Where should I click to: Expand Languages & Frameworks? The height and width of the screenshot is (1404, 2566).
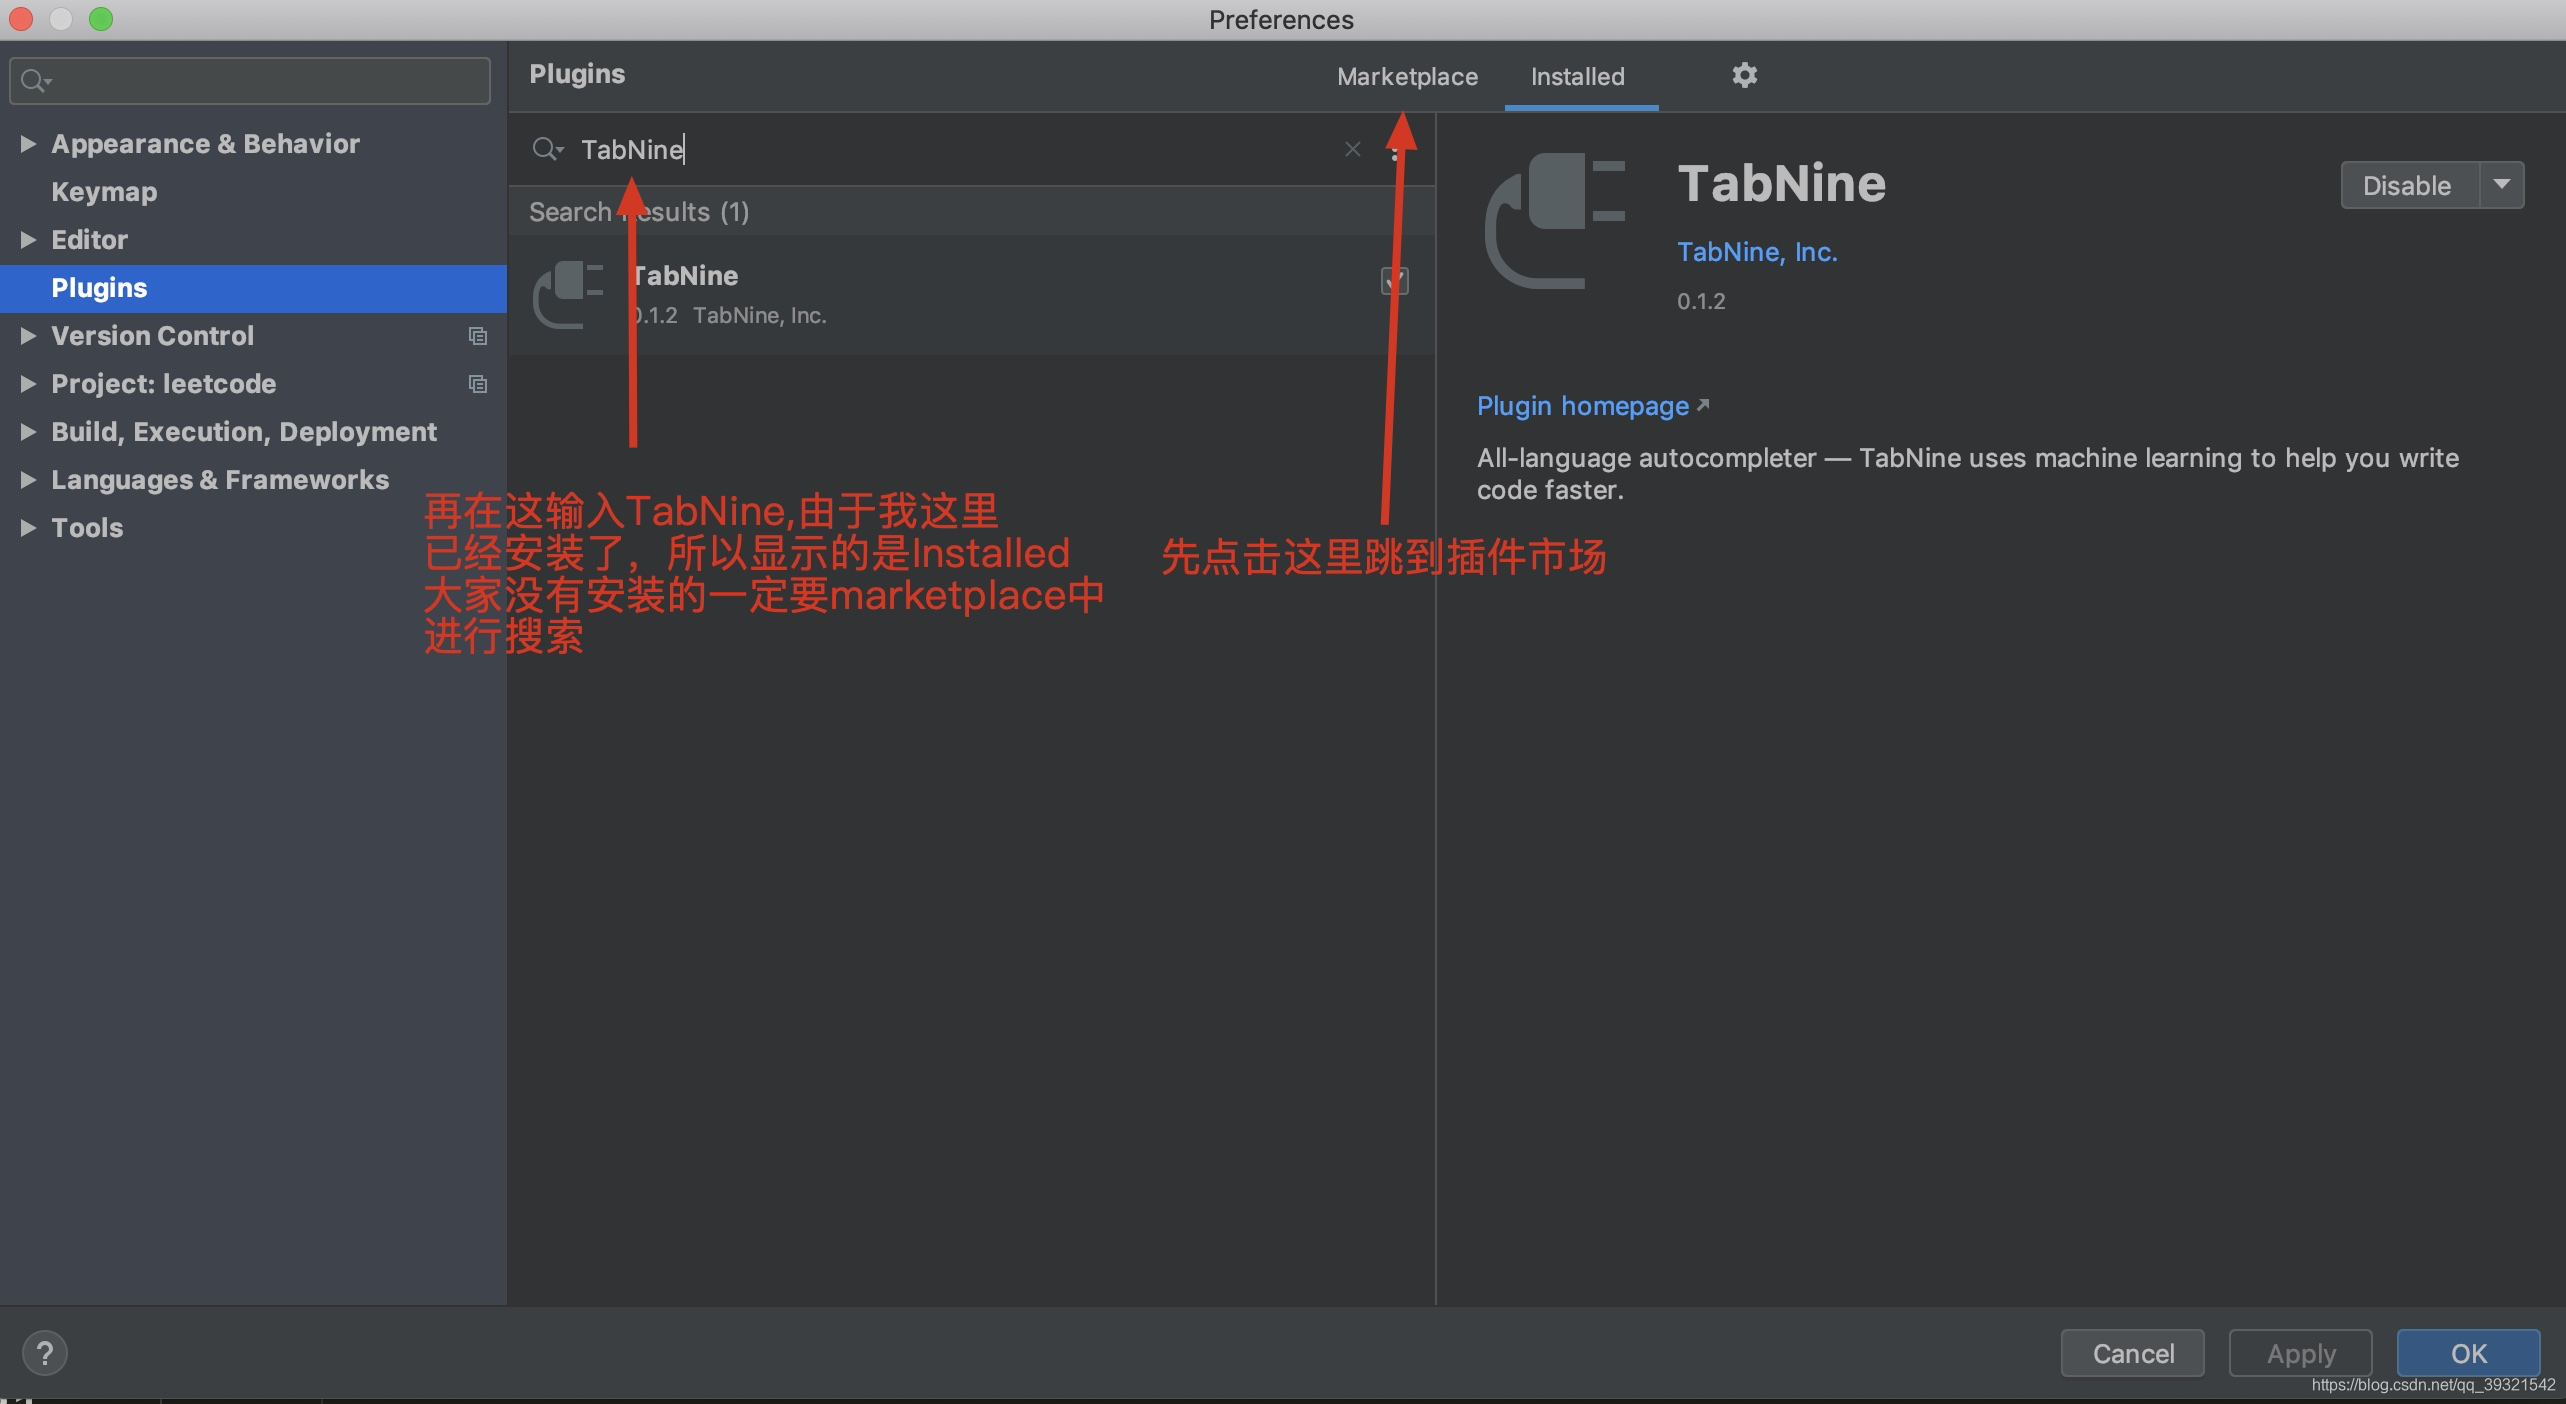(28, 480)
